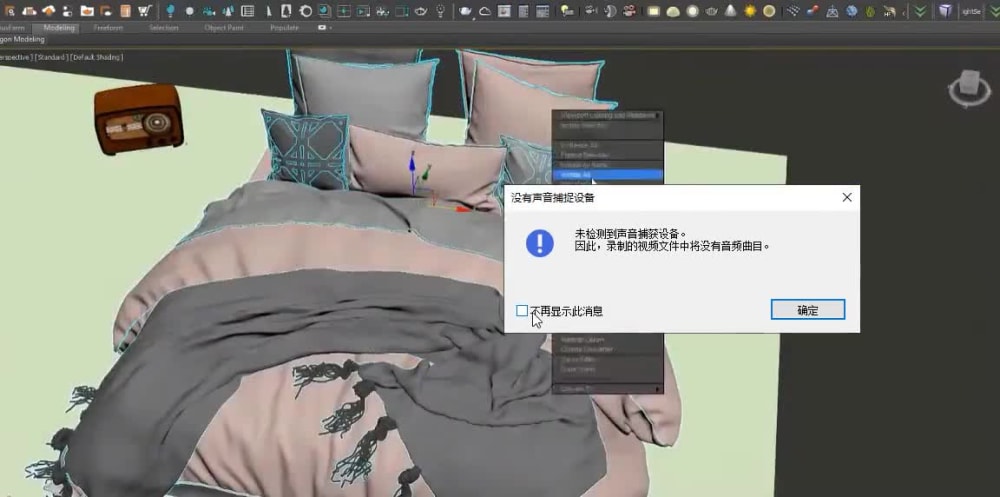Viewport: 1000px width, 497px height.
Task: Tick the 不再显示此消息 checkbox
Action: click(522, 311)
